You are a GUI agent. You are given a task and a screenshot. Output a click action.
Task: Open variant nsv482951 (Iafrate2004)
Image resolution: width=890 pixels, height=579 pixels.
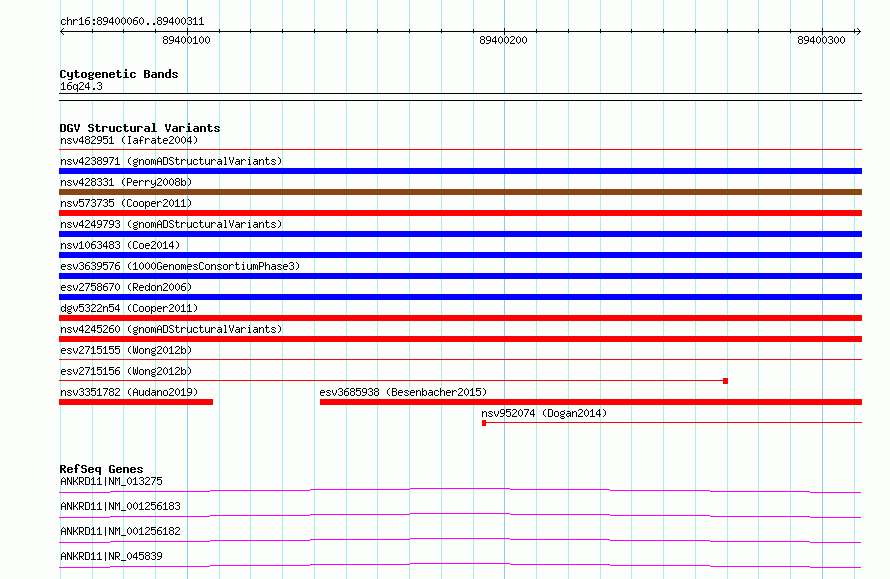pyautogui.click(x=129, y=140)
